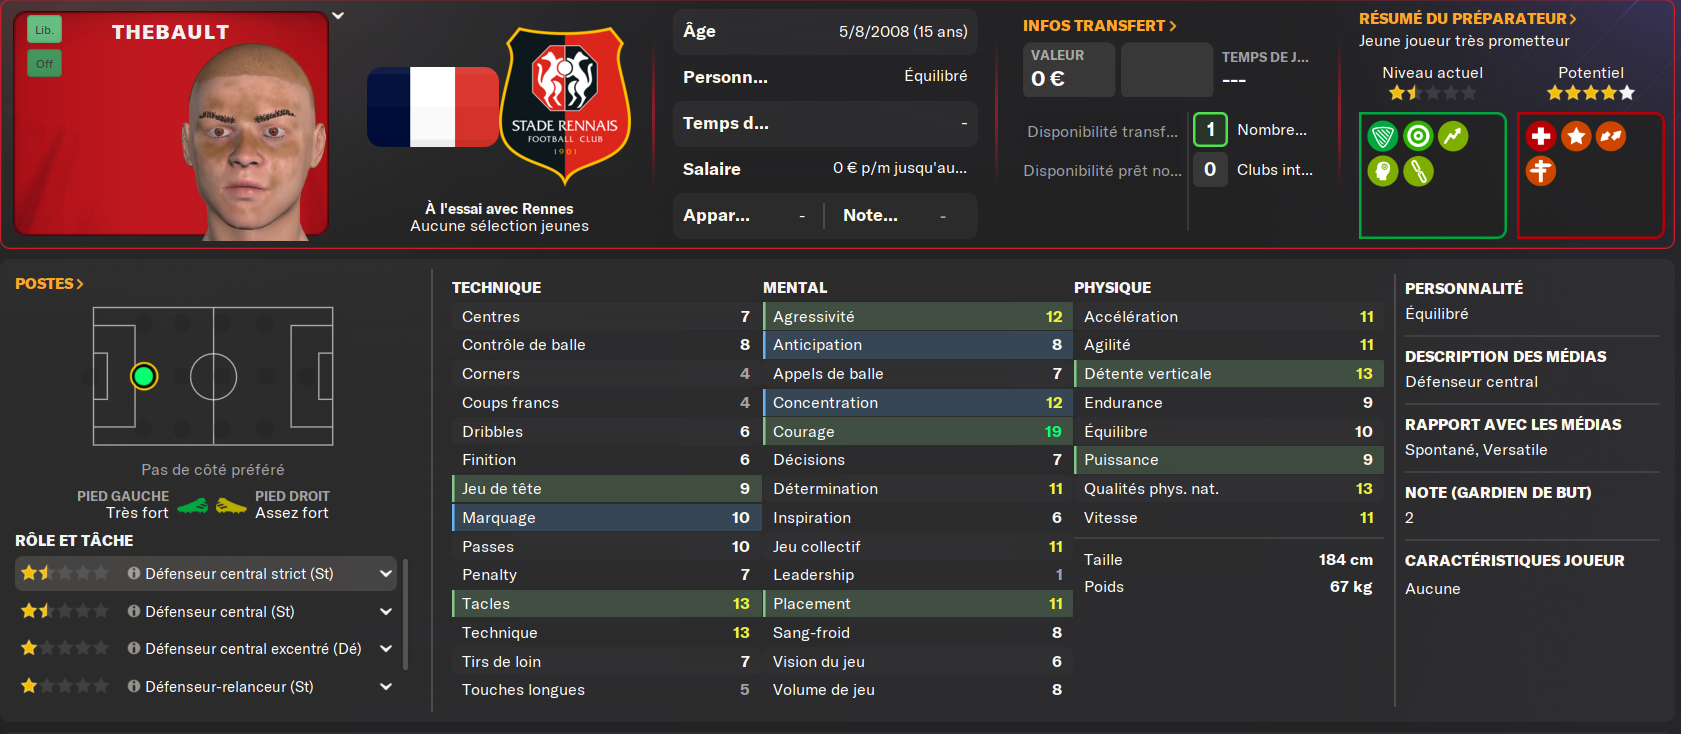
Task: Click info icon beside Défenseur-relanceur (St)
Action: pos(134,686)
